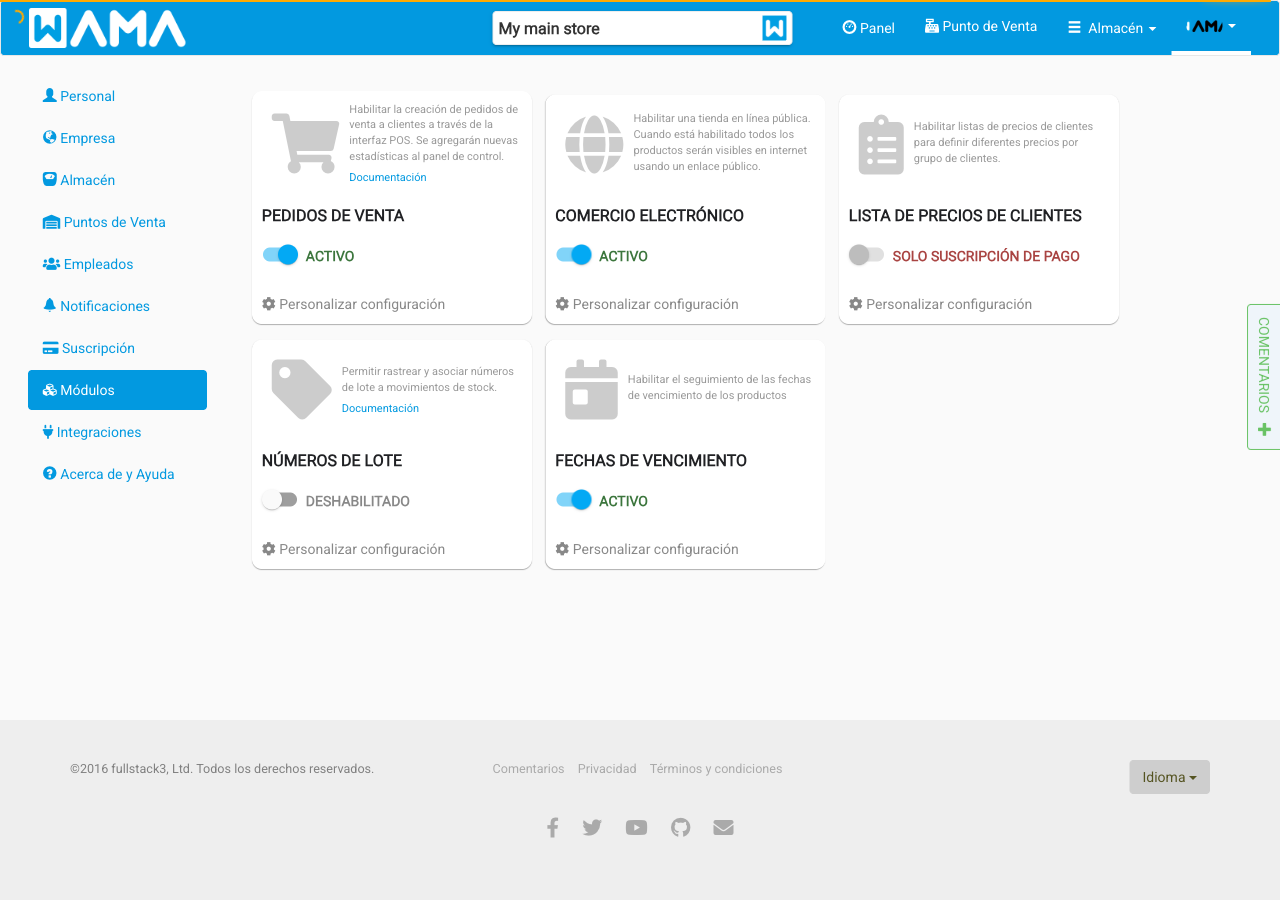Disable the Fechas de Vencimiento switch
This screenshot has width=1280, height=900.
tap(574, 500)
